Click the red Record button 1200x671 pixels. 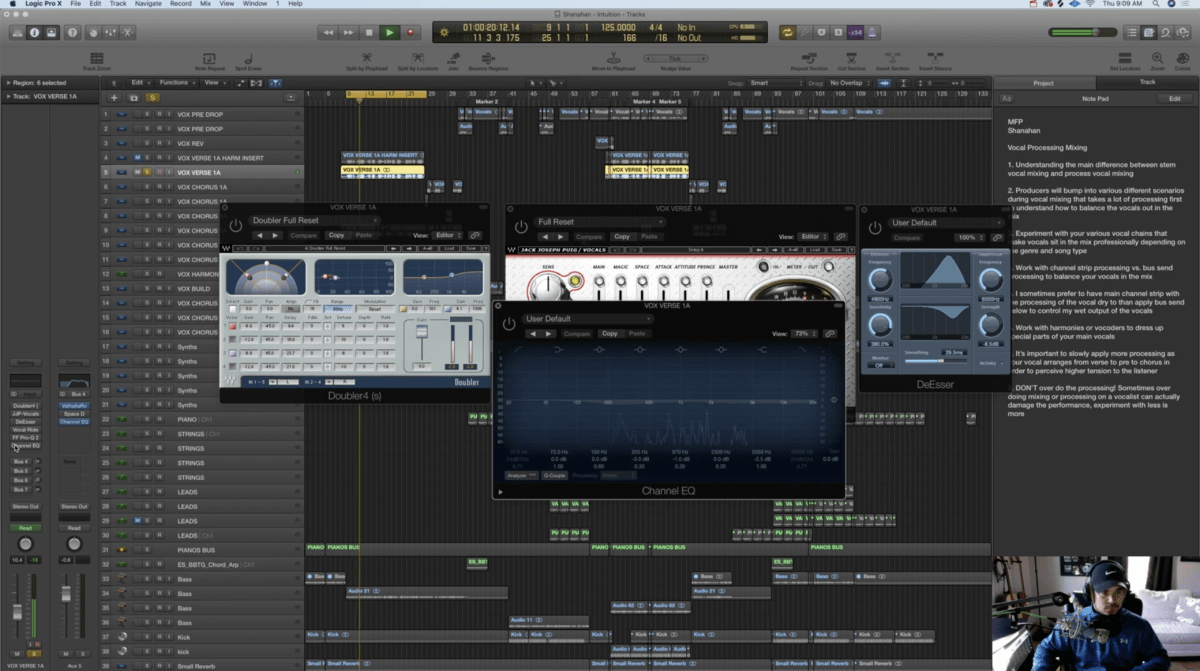click(x=410, y=33)
